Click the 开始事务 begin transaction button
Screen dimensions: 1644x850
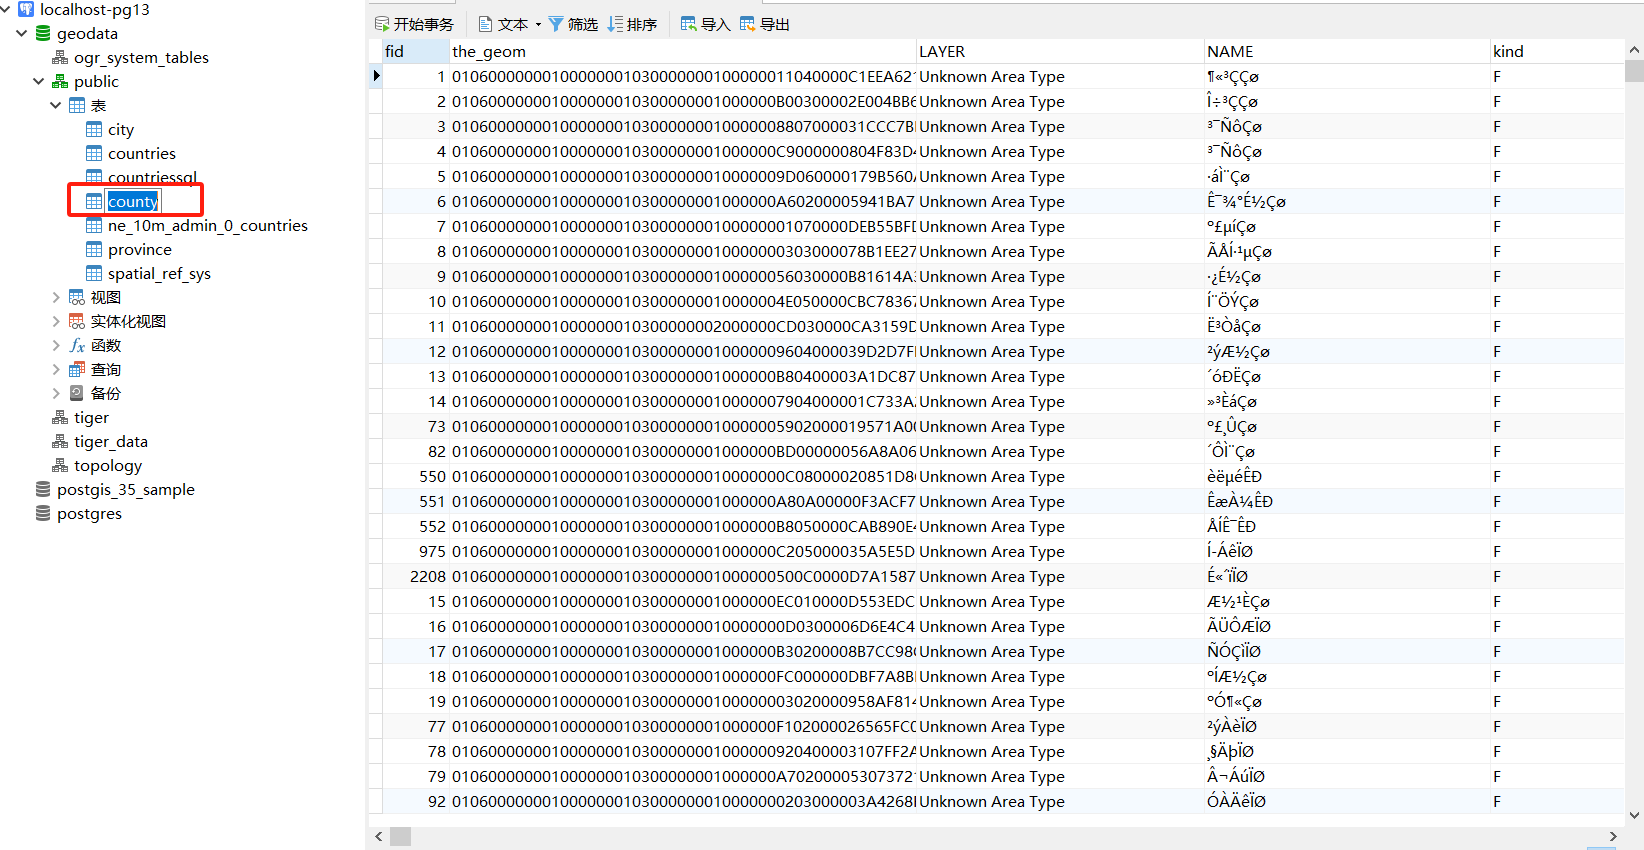tap(414, 24)
